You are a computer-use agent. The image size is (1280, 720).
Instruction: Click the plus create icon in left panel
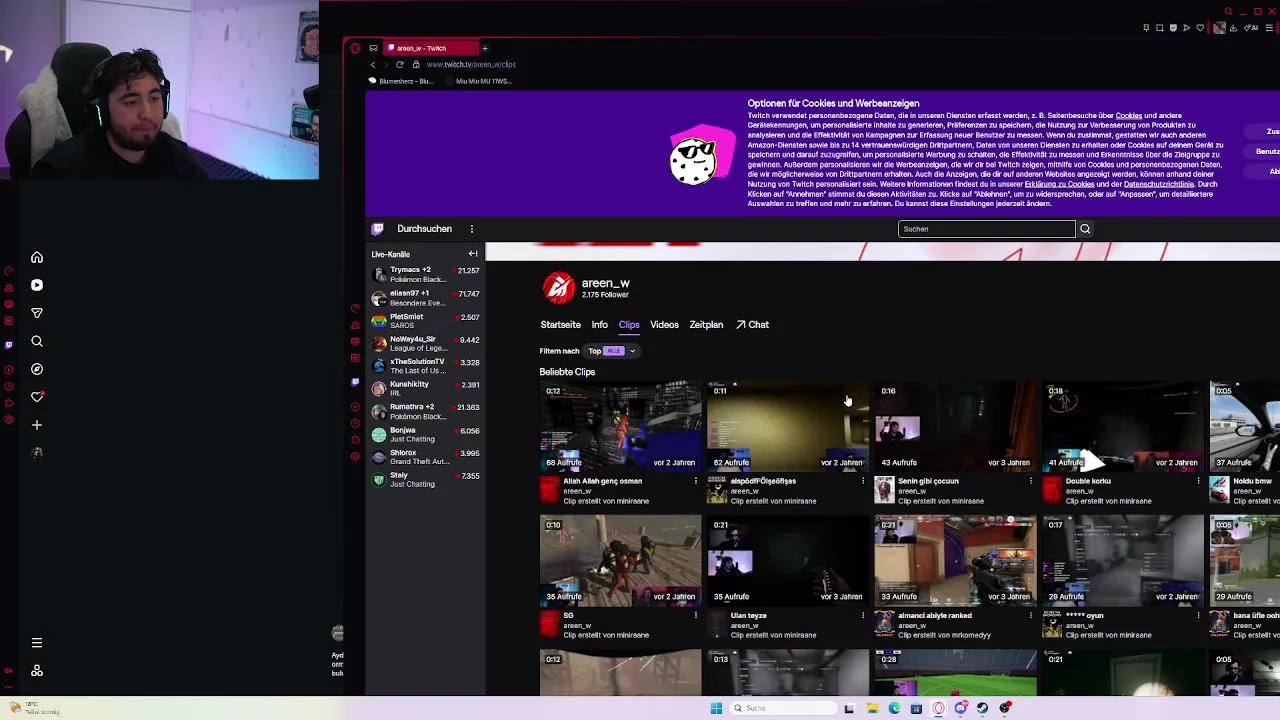pyautogui.click(x=37, y=425)
